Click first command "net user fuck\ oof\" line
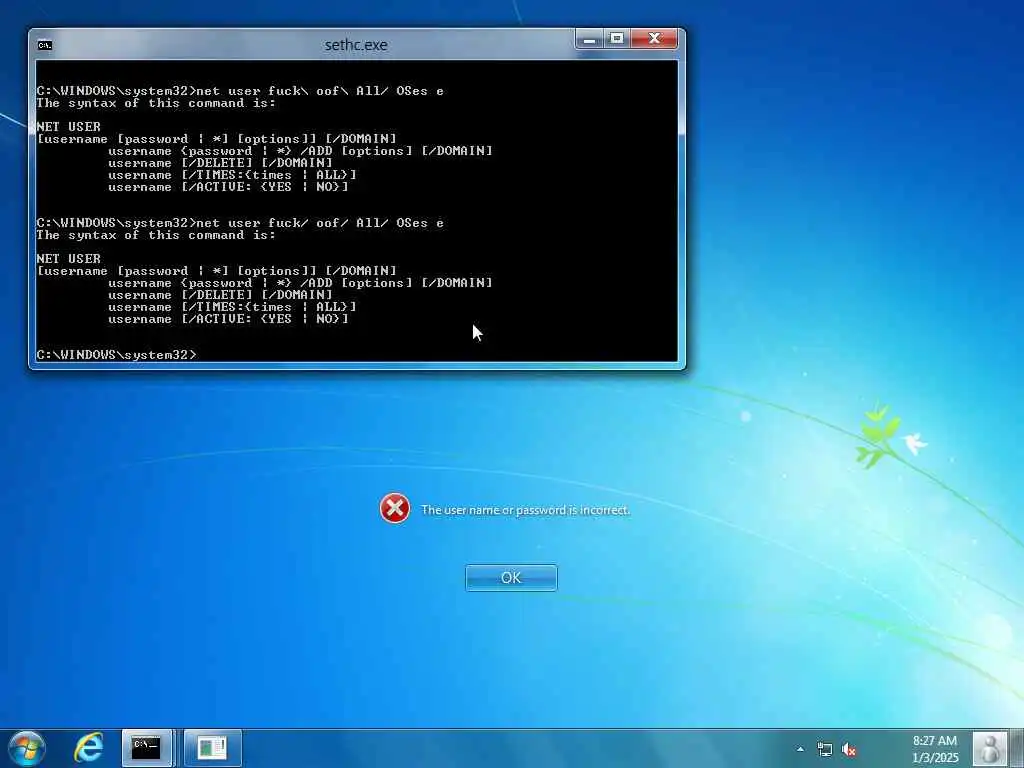Screen dimensions: 1024x768 tap(240, 91)
